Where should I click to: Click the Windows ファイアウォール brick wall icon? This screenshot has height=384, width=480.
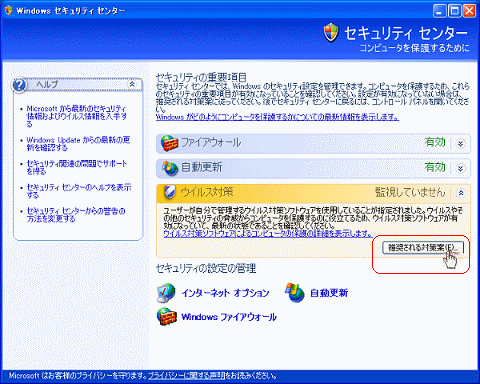(166, 317)
